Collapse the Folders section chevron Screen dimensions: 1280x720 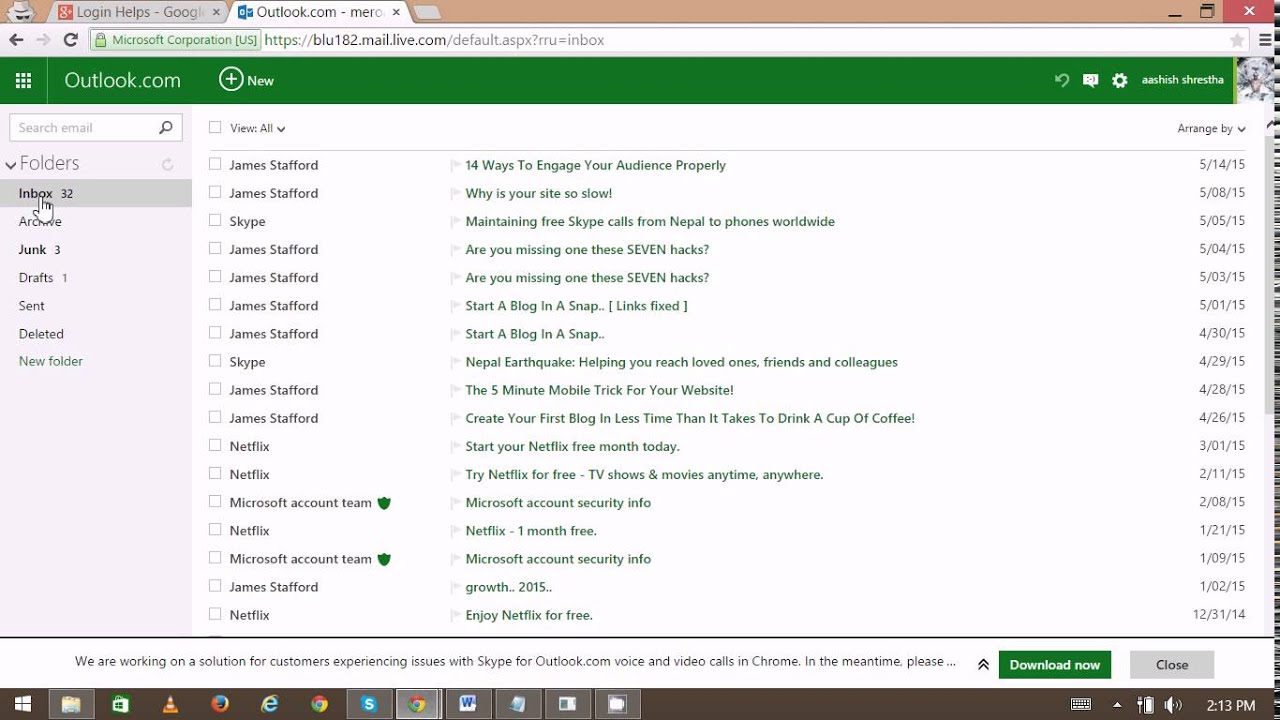[x=11, y=165]
